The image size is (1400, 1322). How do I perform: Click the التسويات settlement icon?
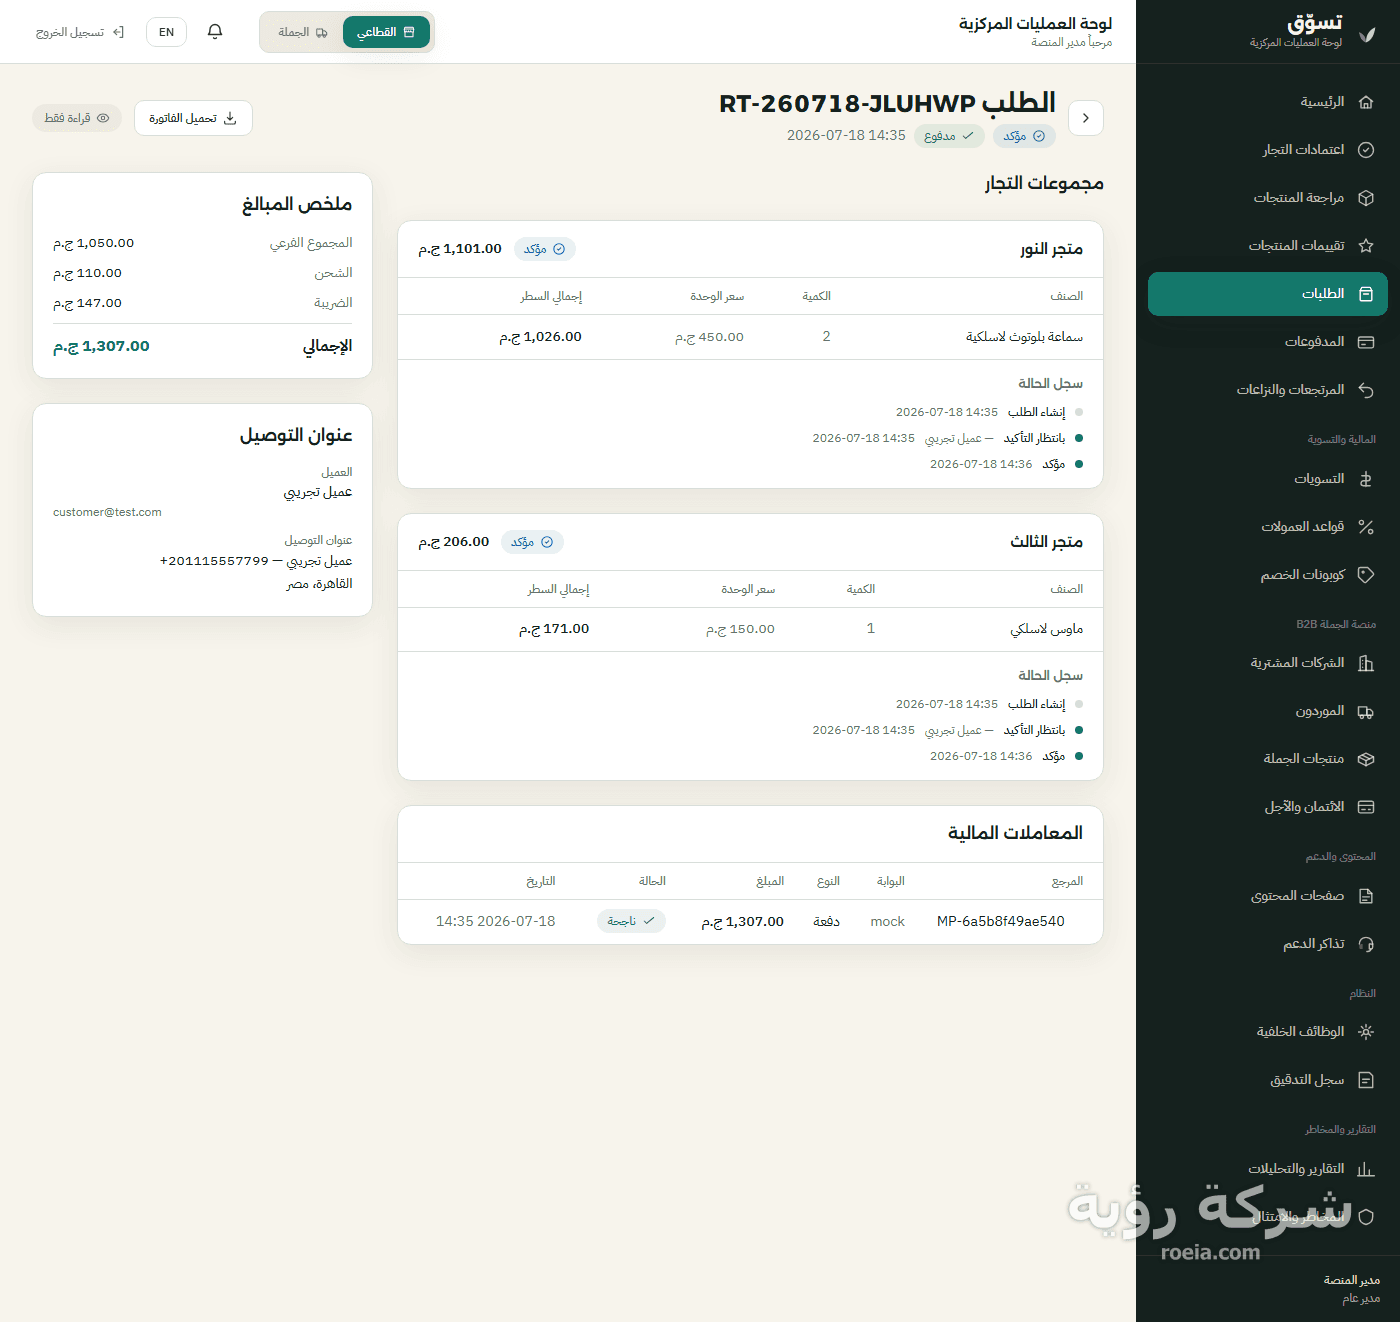coord(1366,479)
